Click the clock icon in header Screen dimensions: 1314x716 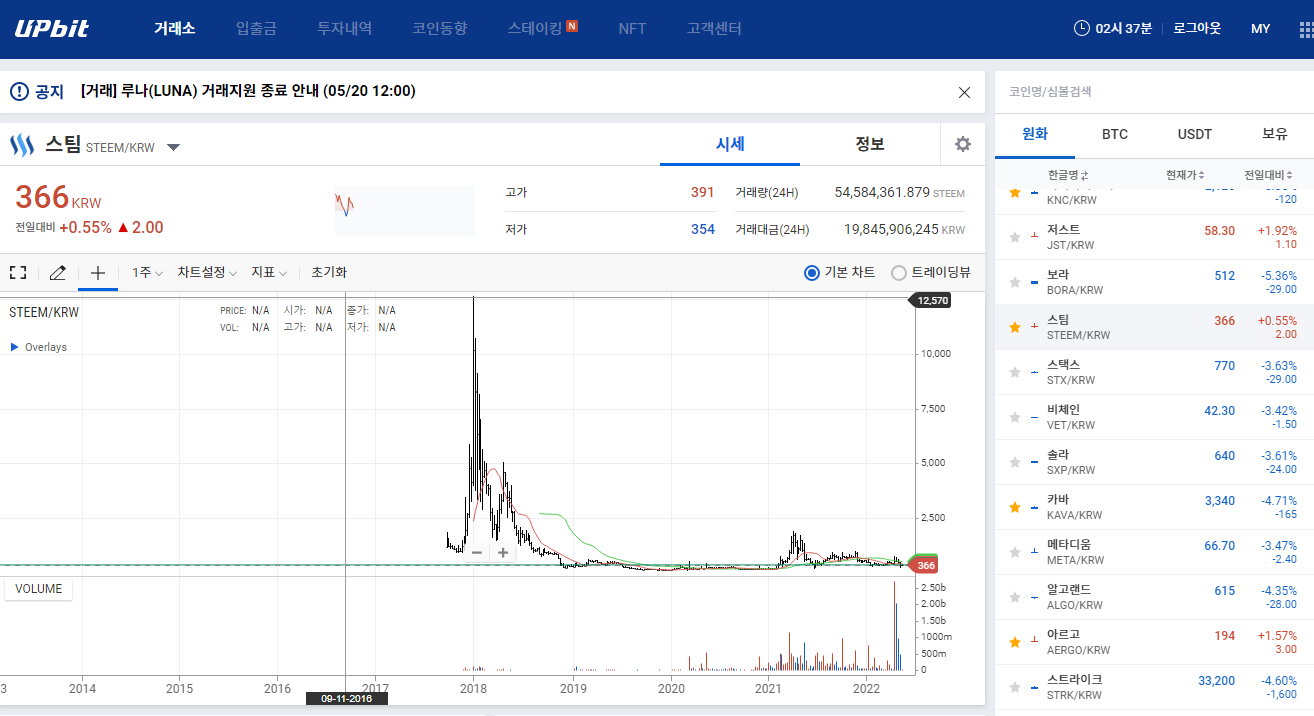1082,28
